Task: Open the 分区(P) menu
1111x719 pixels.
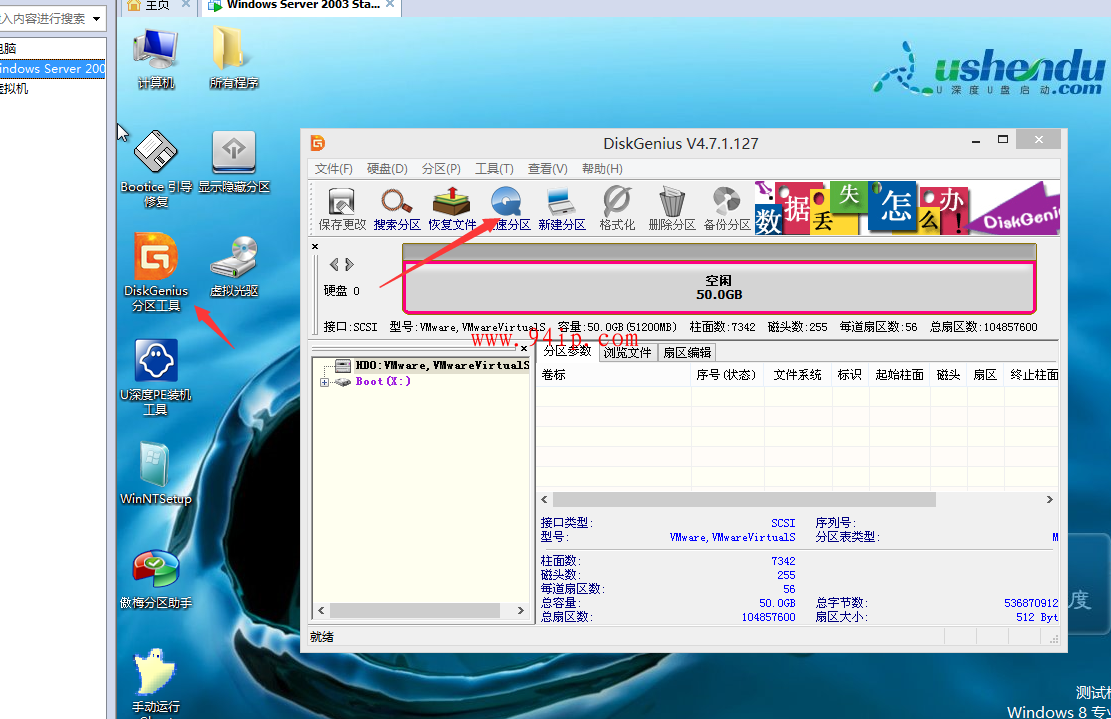Action: click(x=441, y=169)
